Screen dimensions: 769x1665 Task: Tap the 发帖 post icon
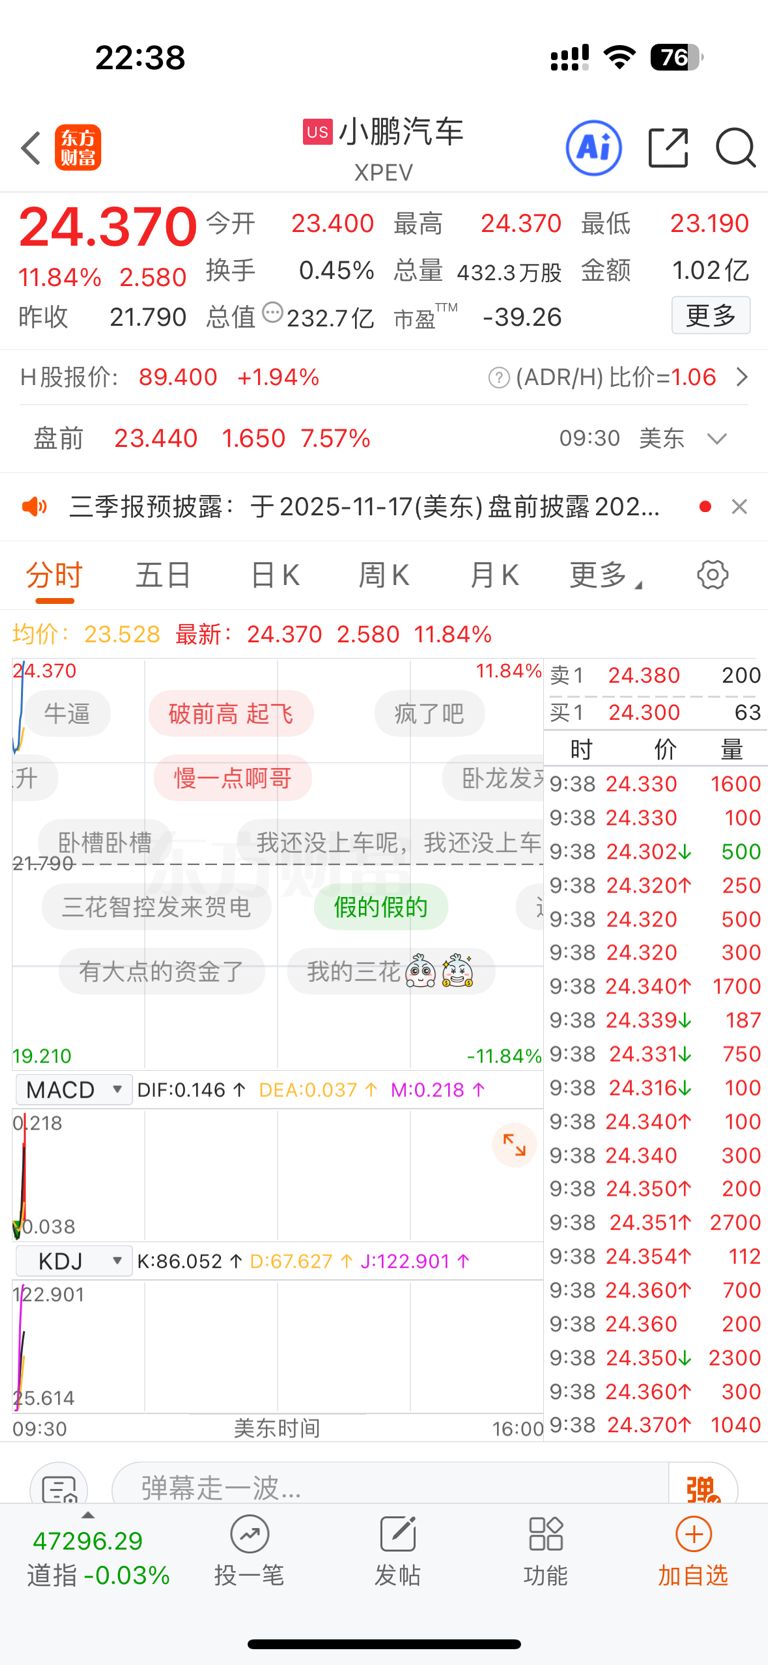pyautogui.click(x=397, y=1551)
